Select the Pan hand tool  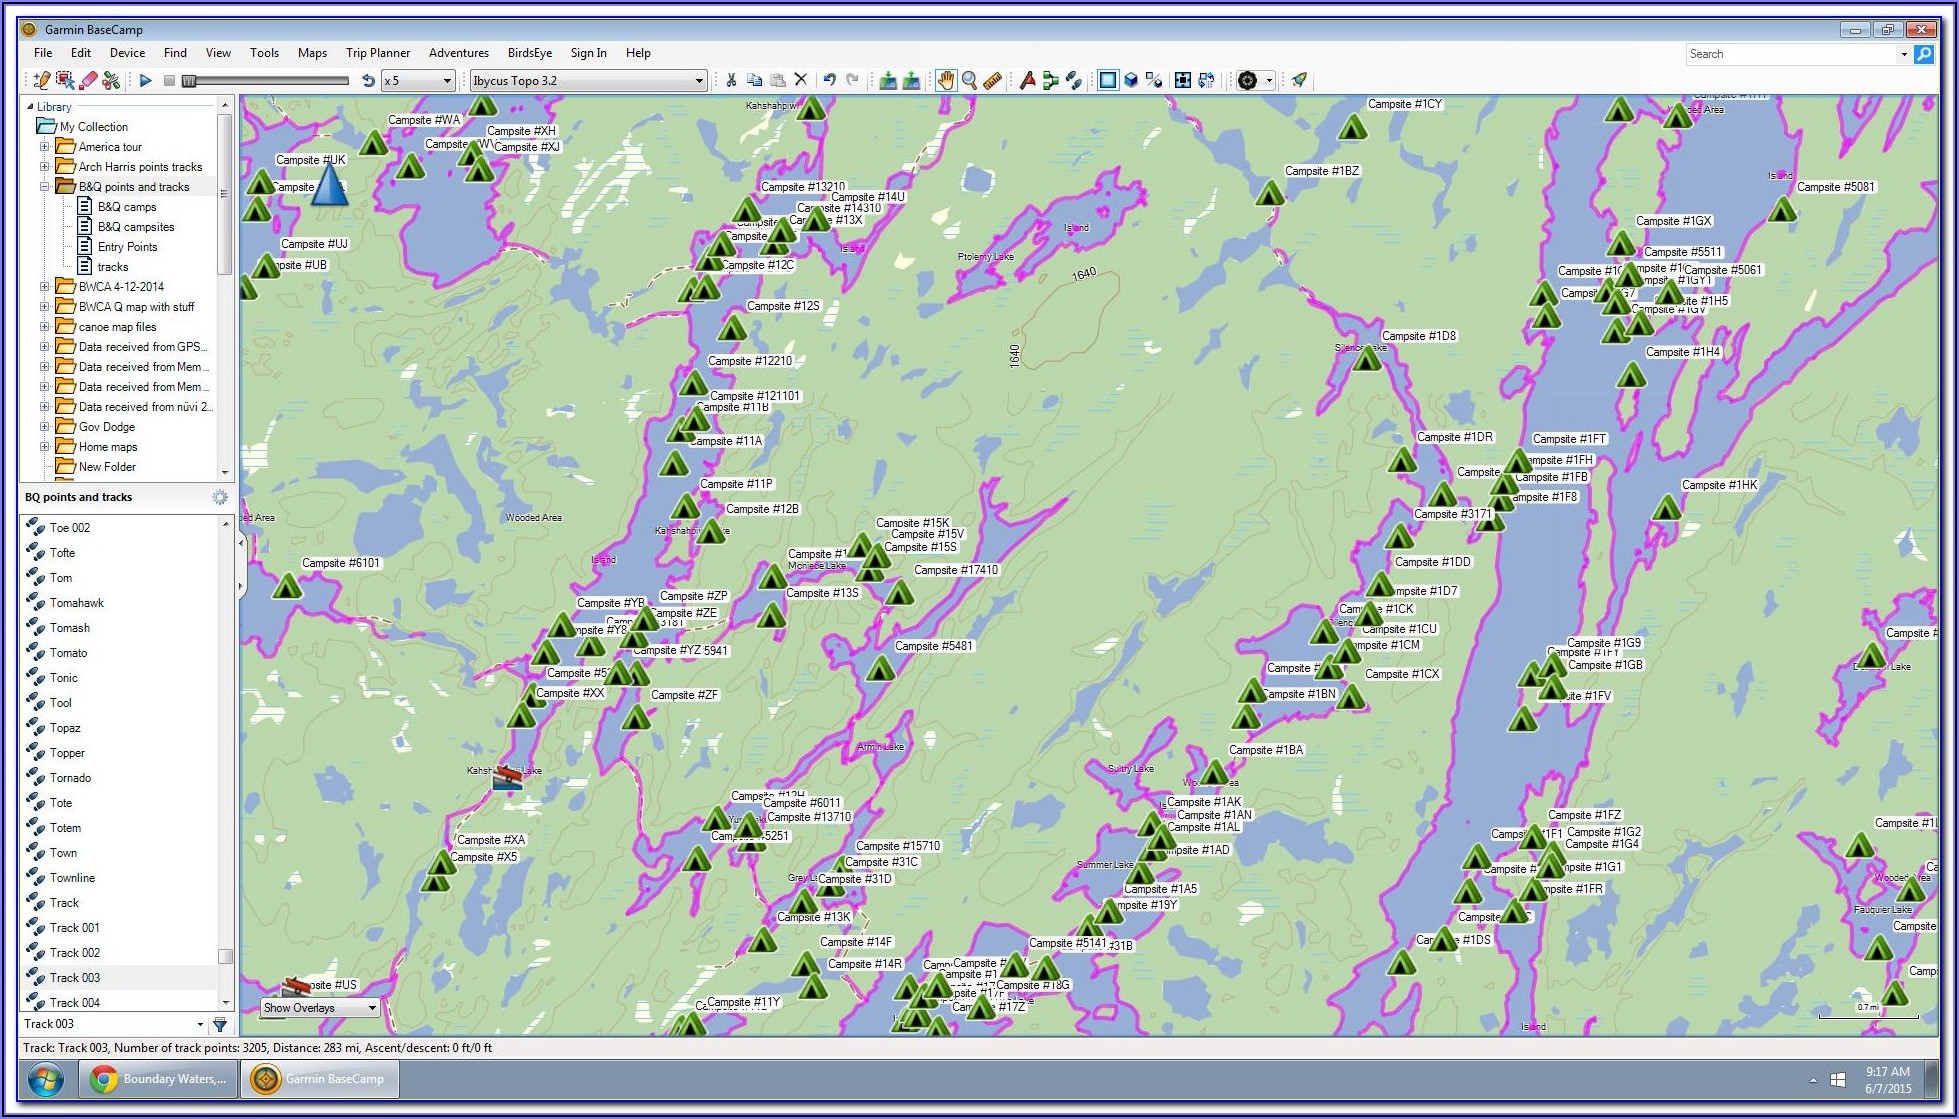click(945, 81)
